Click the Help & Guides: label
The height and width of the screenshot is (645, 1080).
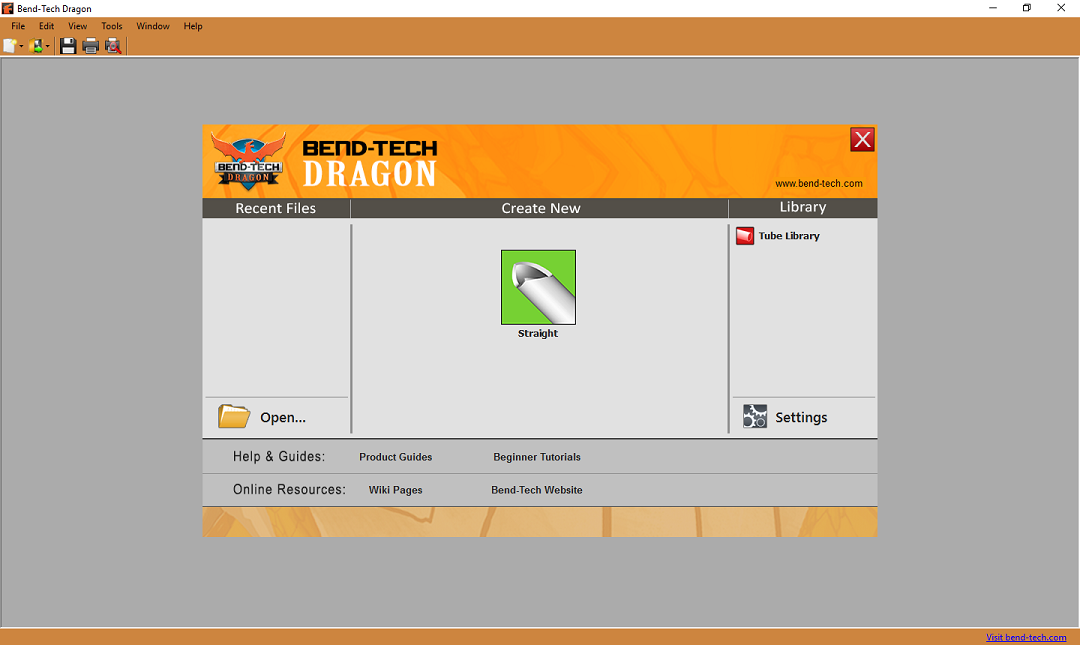279,456
